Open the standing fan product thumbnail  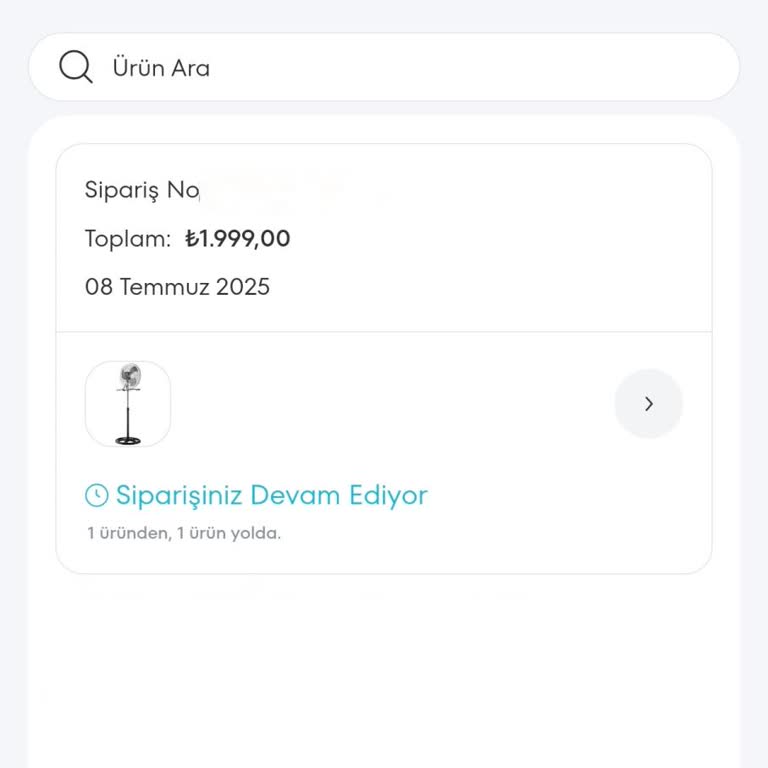pos(128,404)
